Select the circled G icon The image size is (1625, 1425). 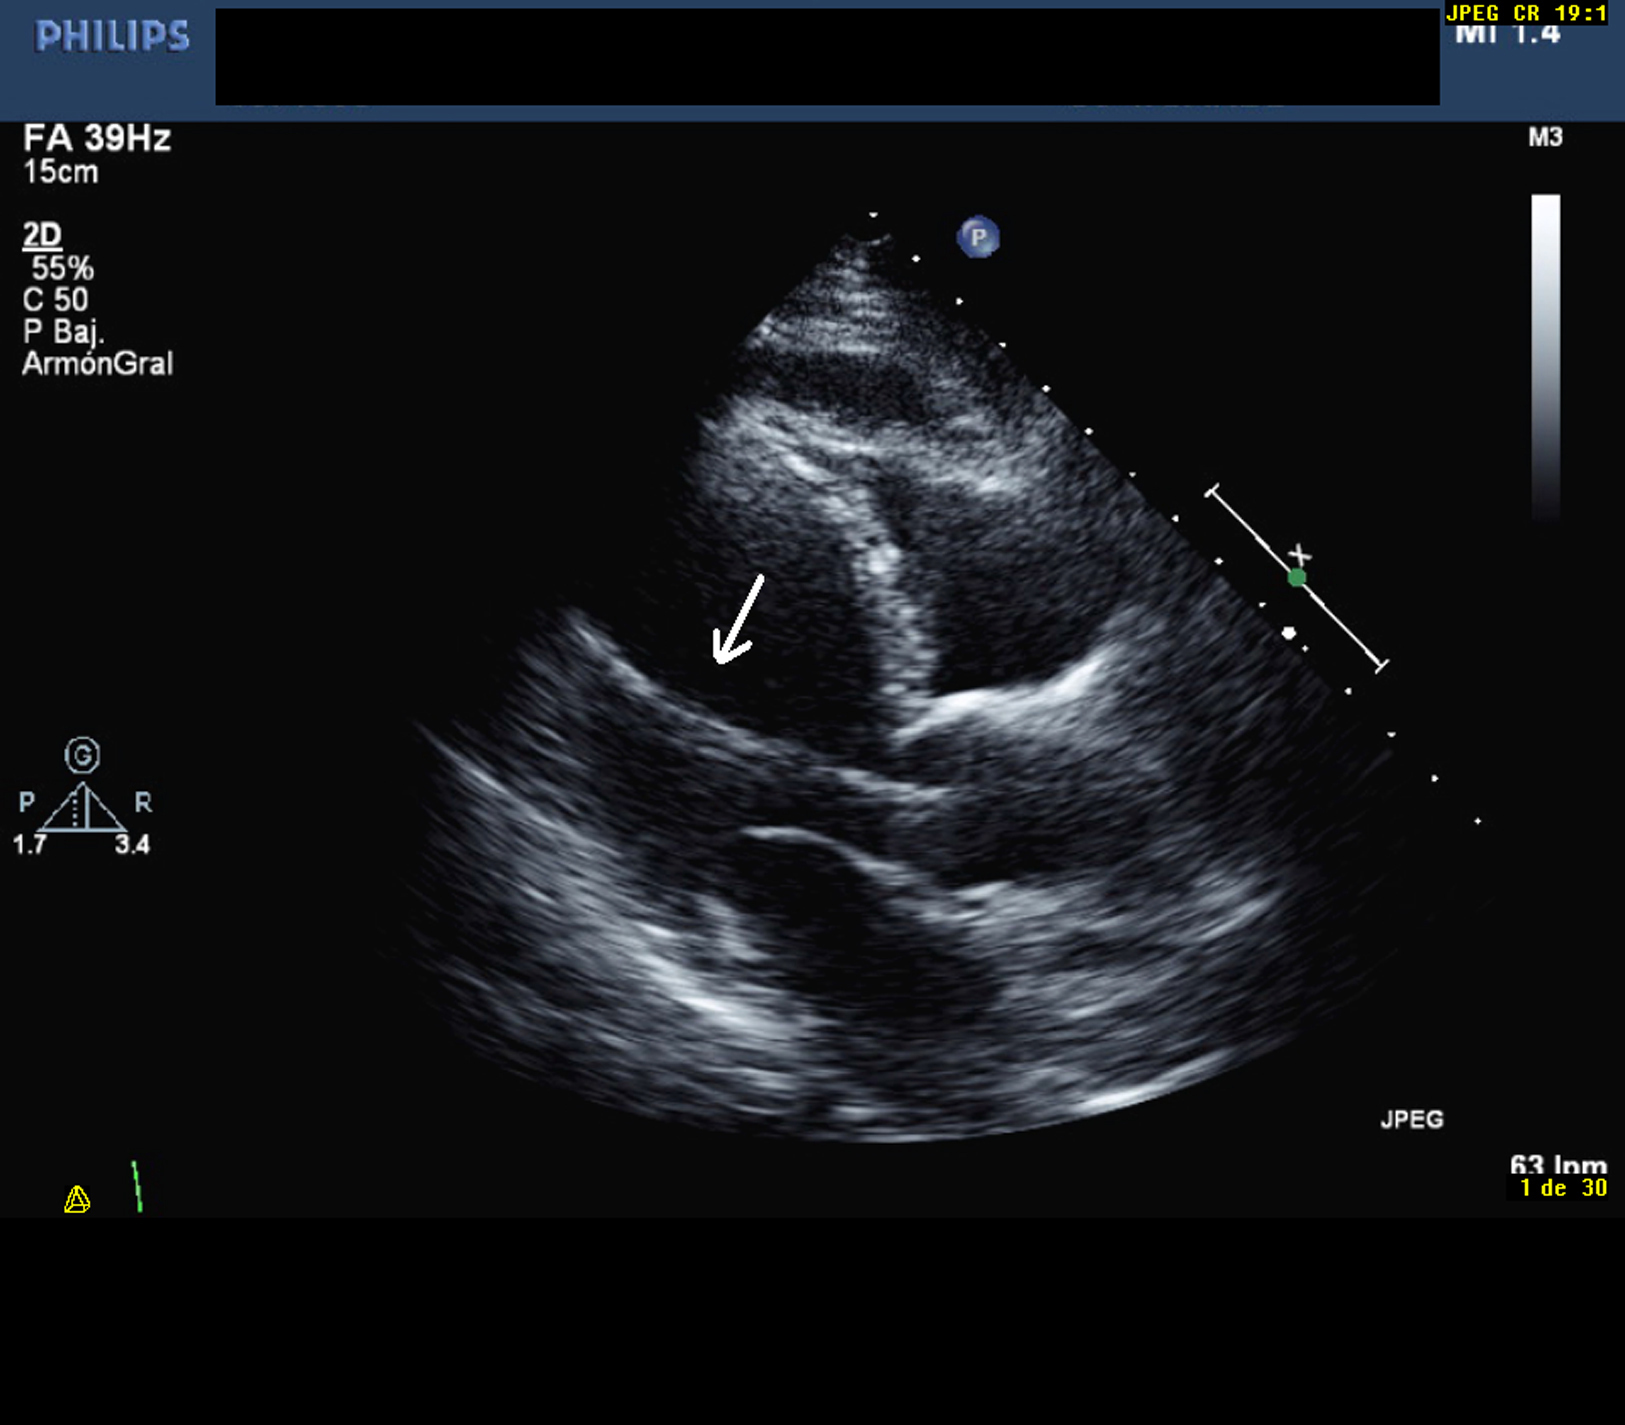[82, 755]
